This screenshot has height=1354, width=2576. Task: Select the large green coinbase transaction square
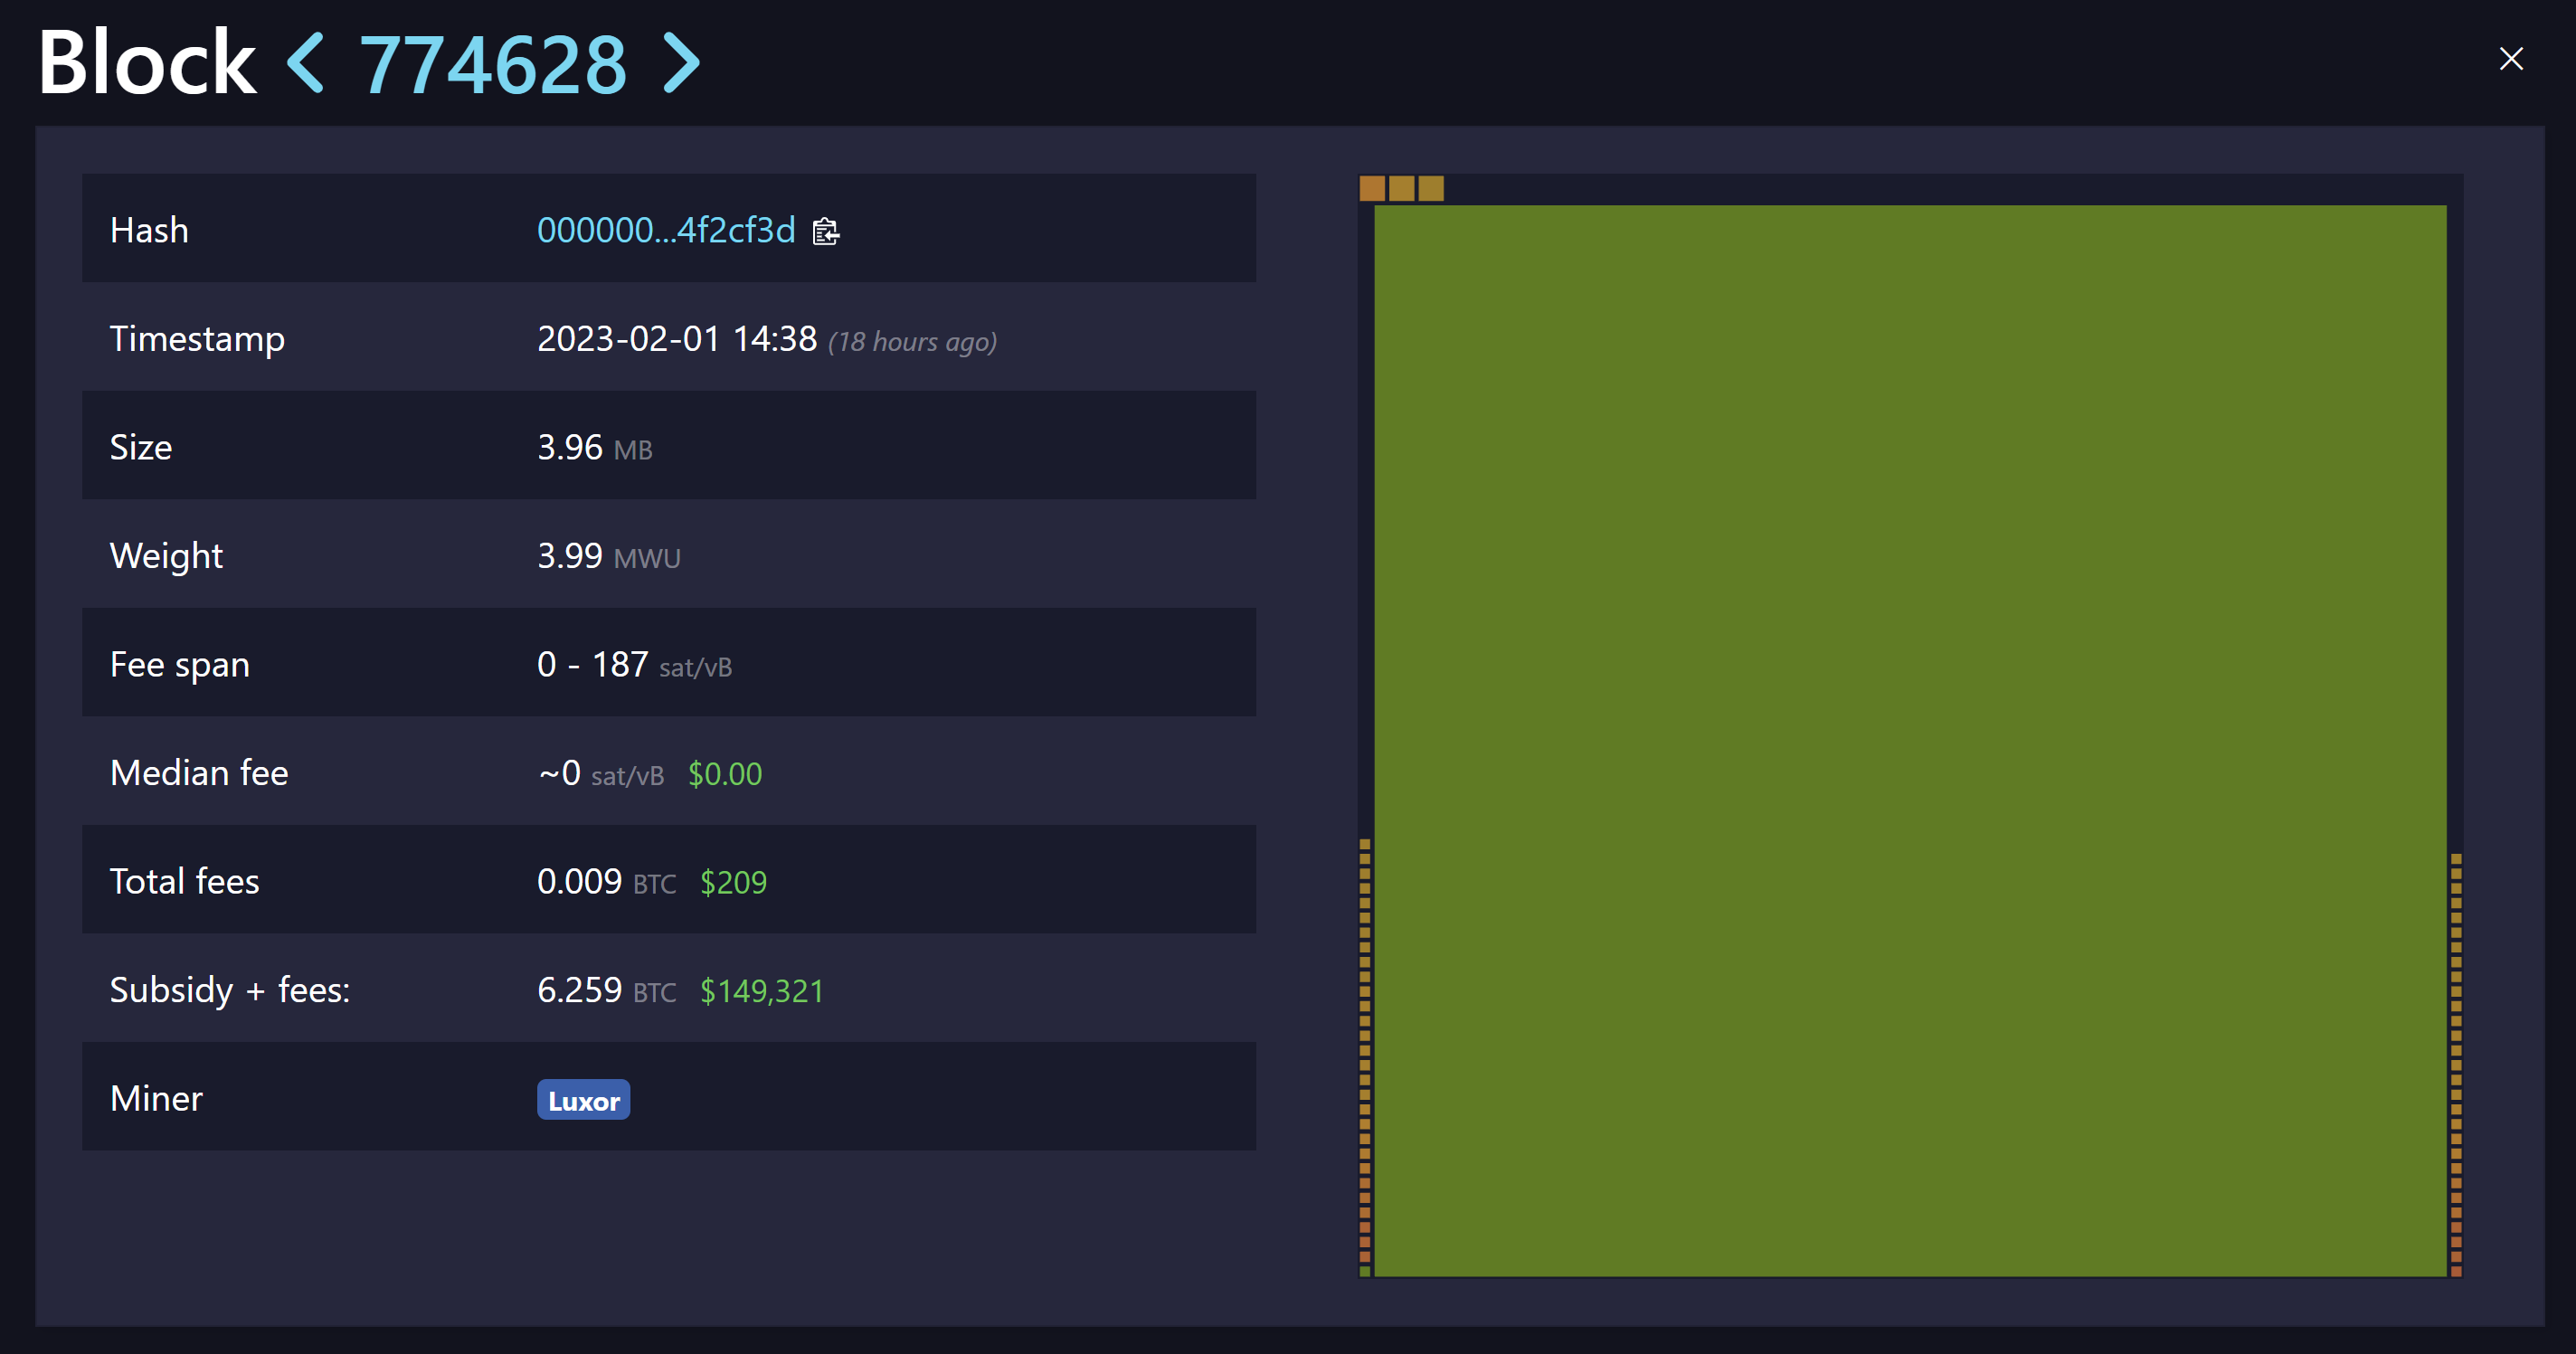pos(1910,740)
